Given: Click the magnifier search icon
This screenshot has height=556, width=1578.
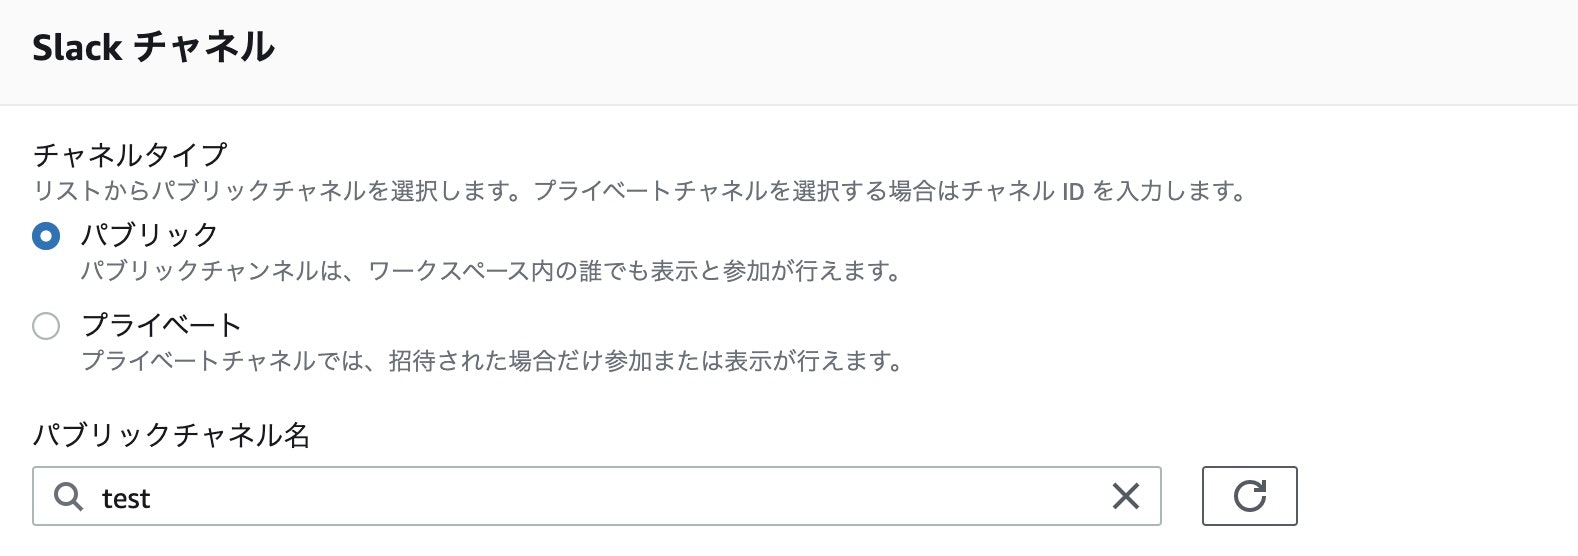Looking at the screenshot, I should (x=68, y=496).
